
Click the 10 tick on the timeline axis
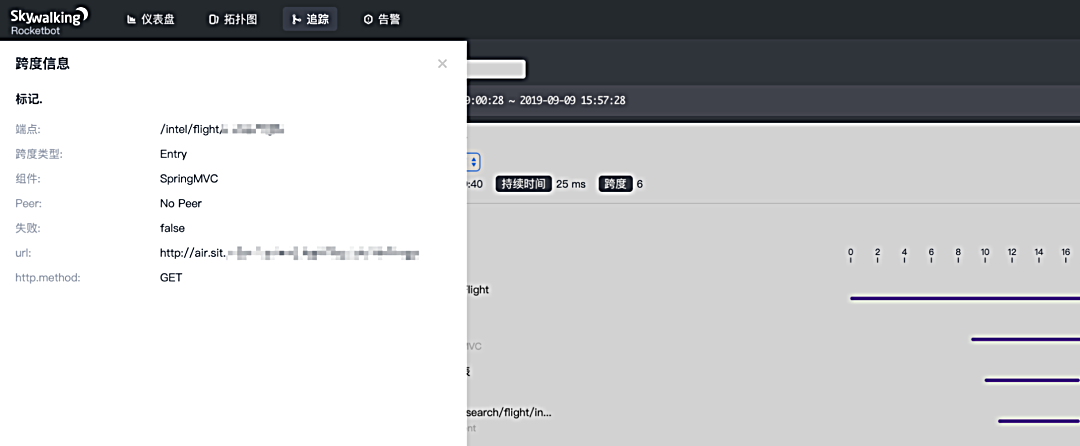coord(985,255)
